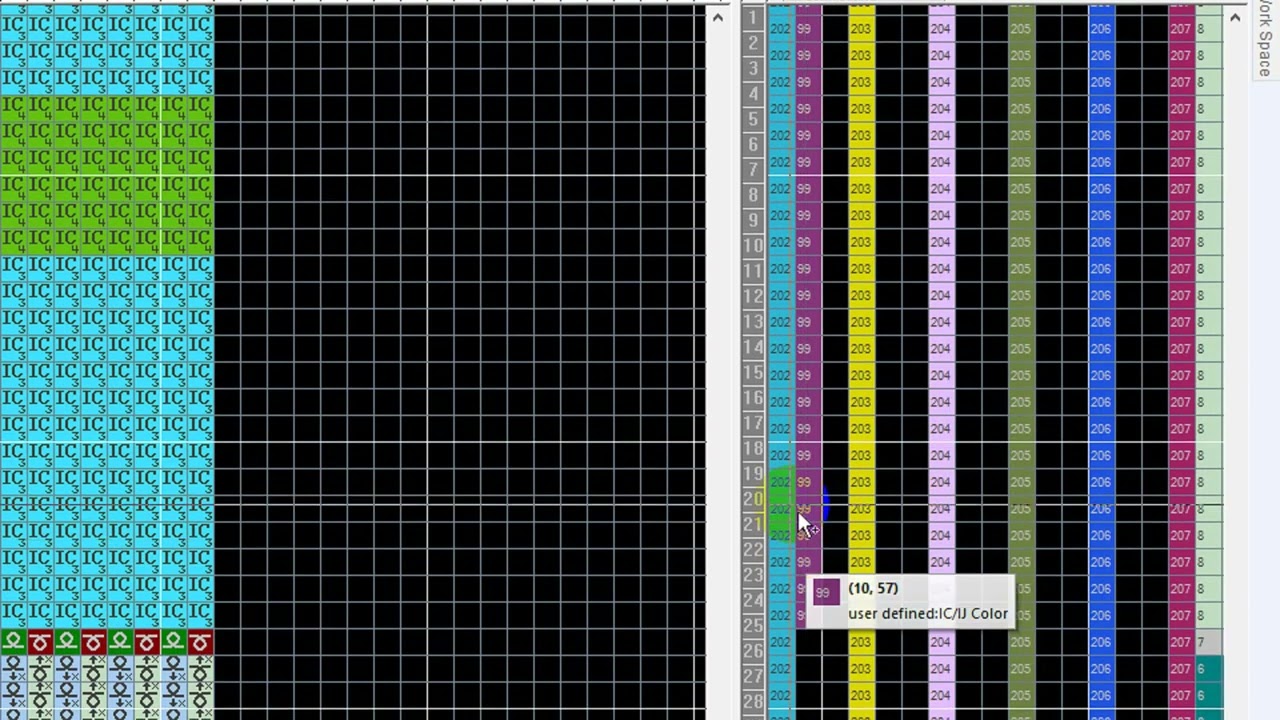Select row header 22 in right pane
The height and width of the screenshot is (720, 1280).
pyautogui.click(x=754, y=550)
